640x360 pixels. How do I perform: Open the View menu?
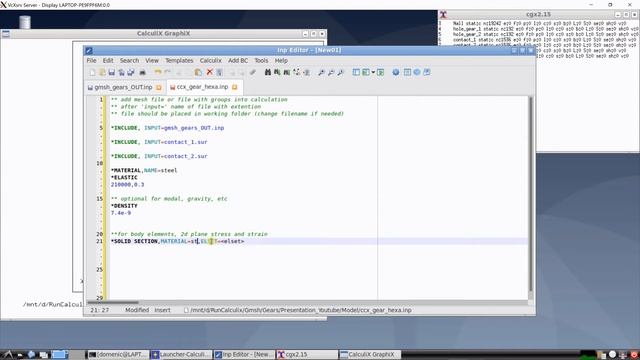[x=152, y=60]
